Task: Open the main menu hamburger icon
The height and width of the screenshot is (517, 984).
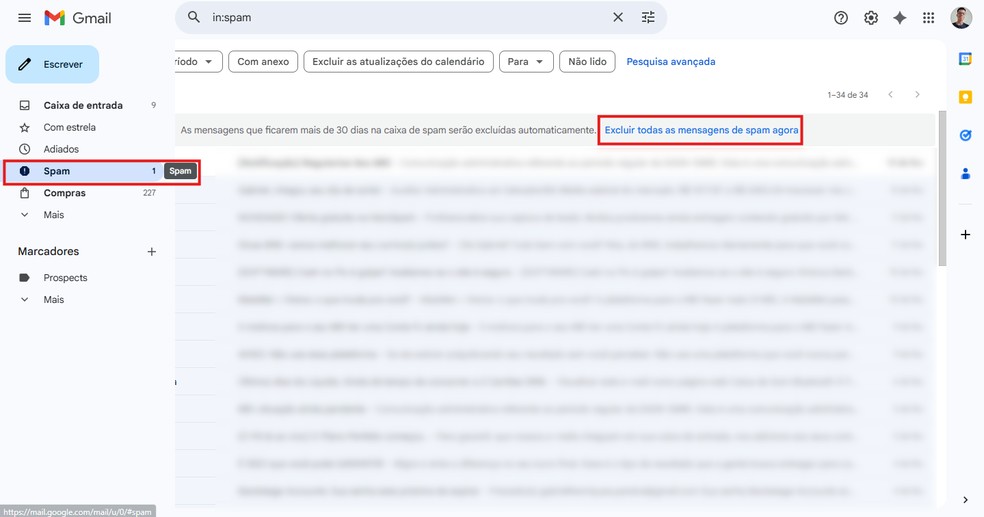Action: pyautogui.click(x=24, y=18)
